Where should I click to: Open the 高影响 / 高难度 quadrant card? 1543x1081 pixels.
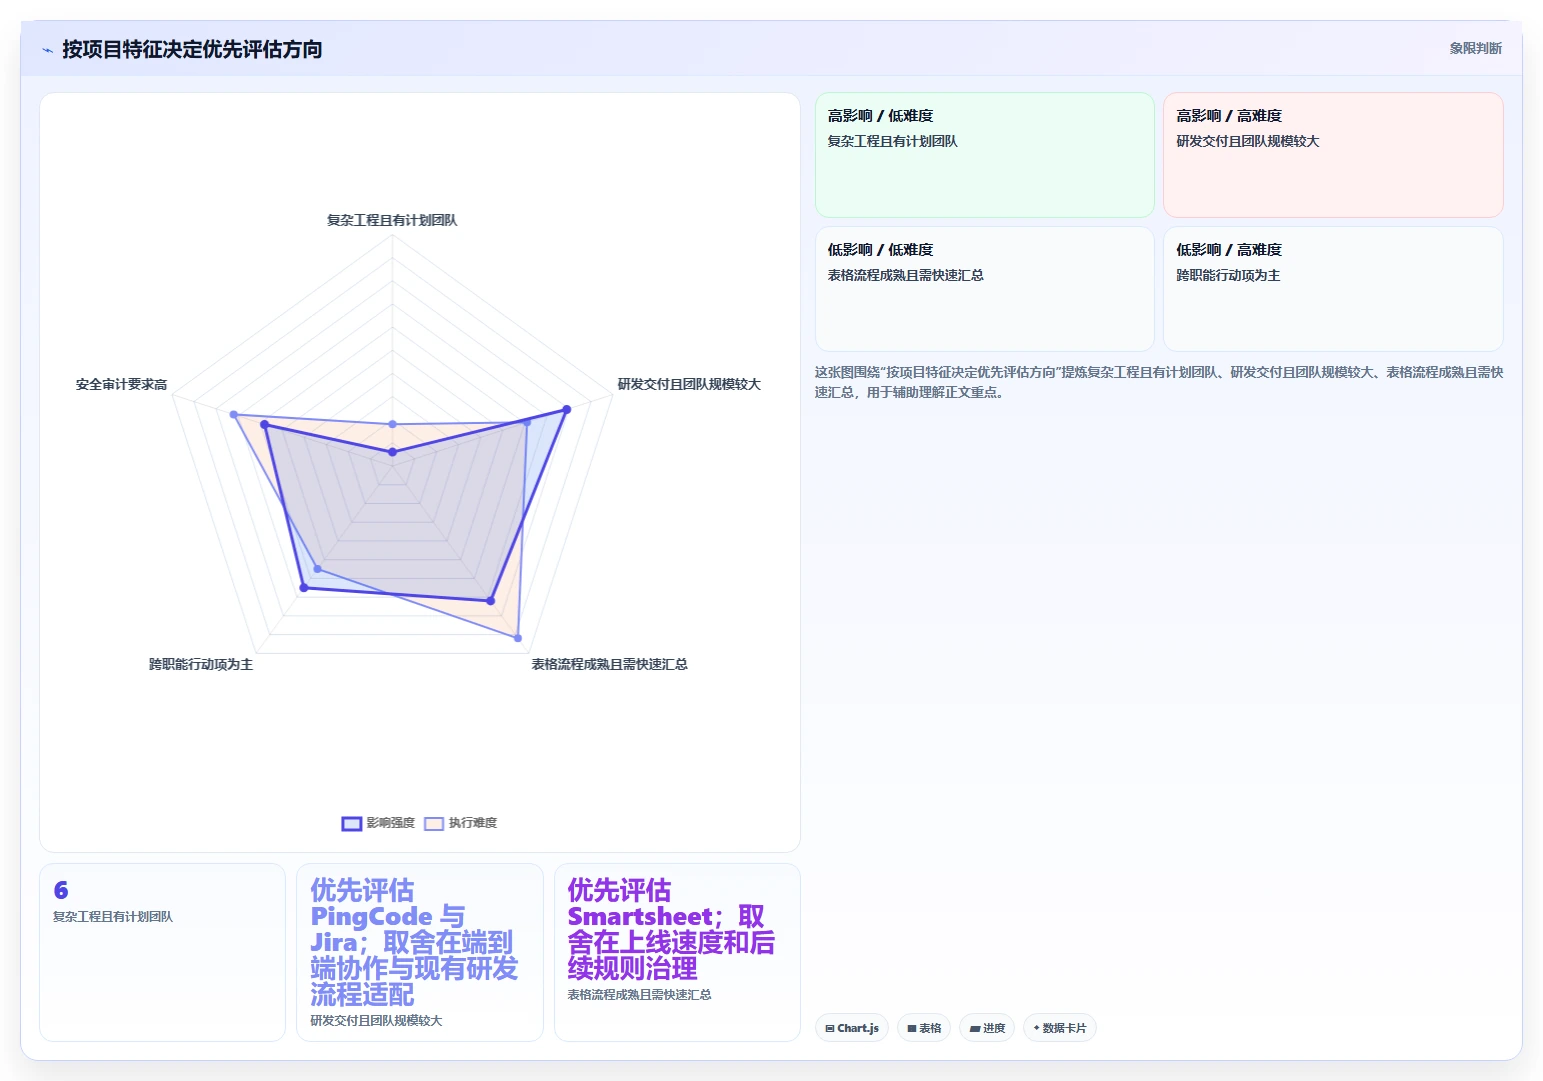click(1333, 155)
